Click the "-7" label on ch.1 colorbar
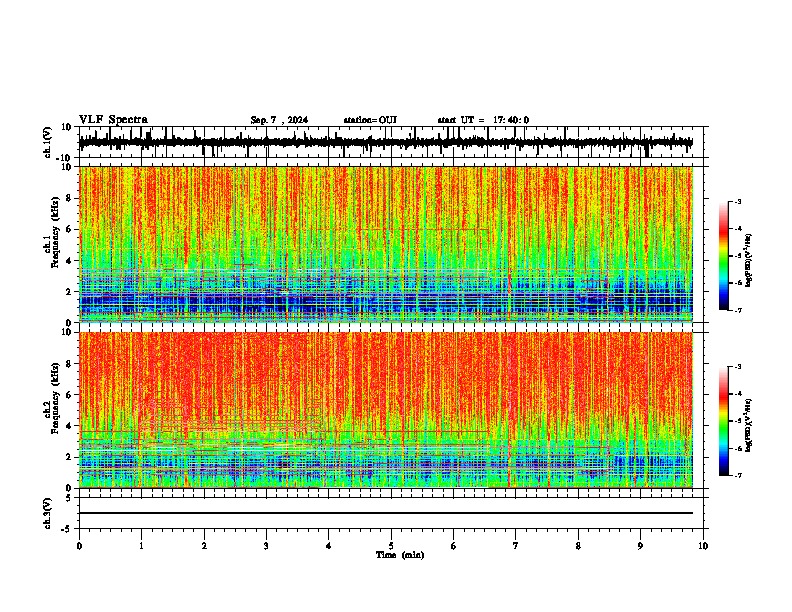792x612 pixels. [x=737, y=310]
